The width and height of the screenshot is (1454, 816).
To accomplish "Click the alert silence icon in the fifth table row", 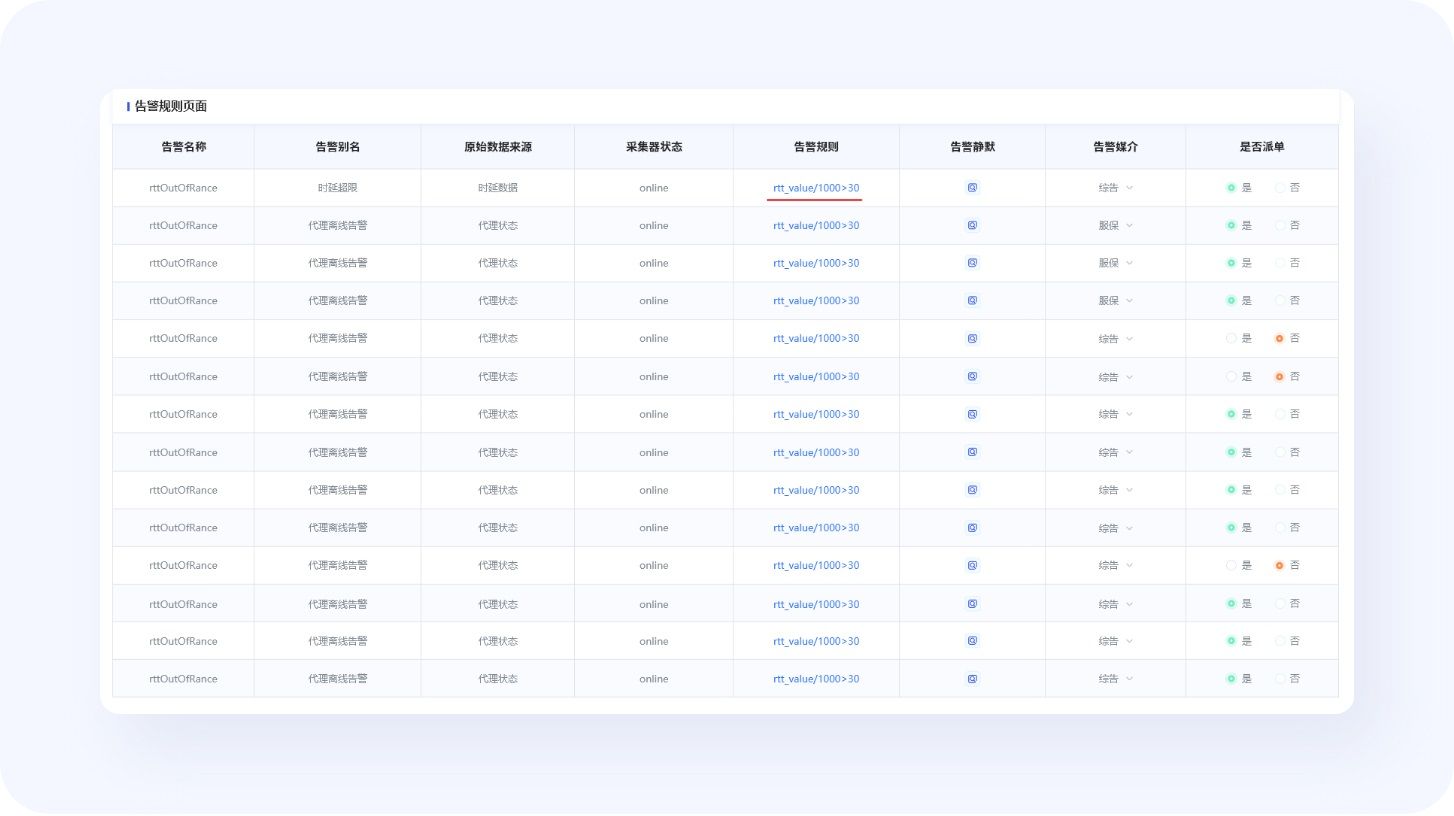I will click(972, 338).
